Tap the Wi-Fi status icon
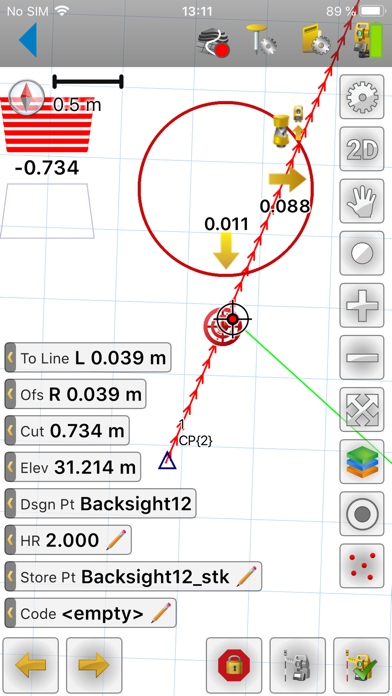This screenshot has width=392, height=696. [63, 11]
